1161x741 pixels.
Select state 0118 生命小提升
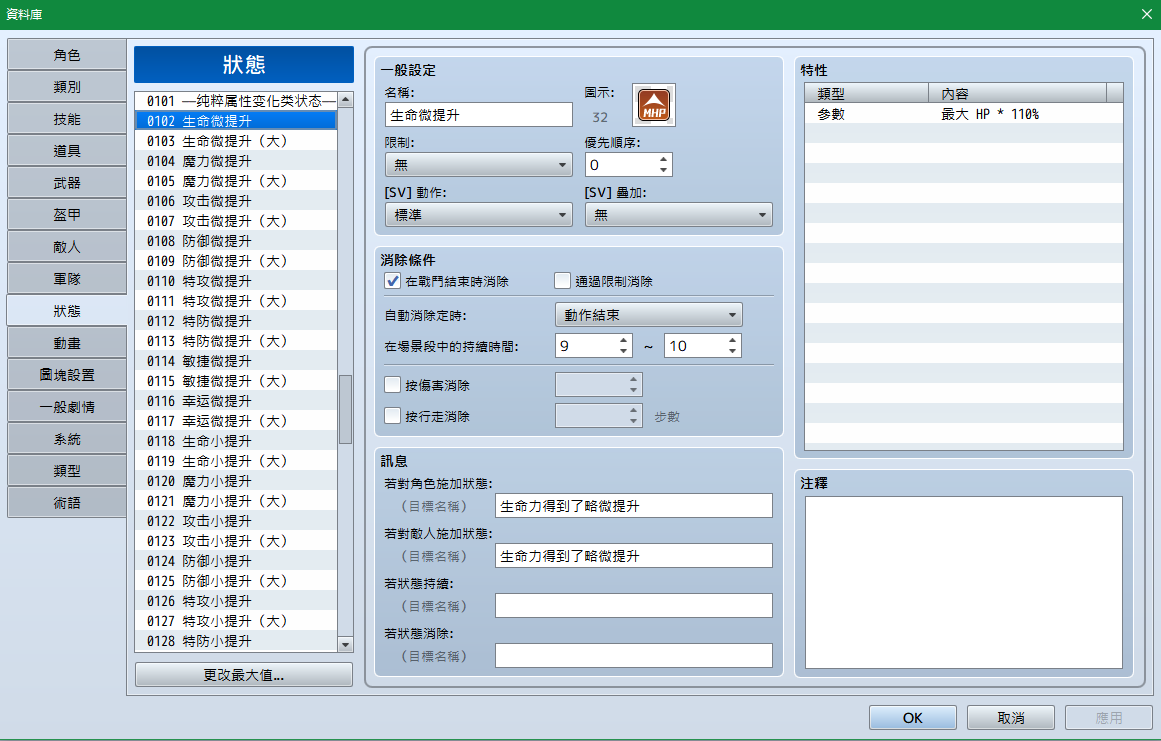(236, 440)
